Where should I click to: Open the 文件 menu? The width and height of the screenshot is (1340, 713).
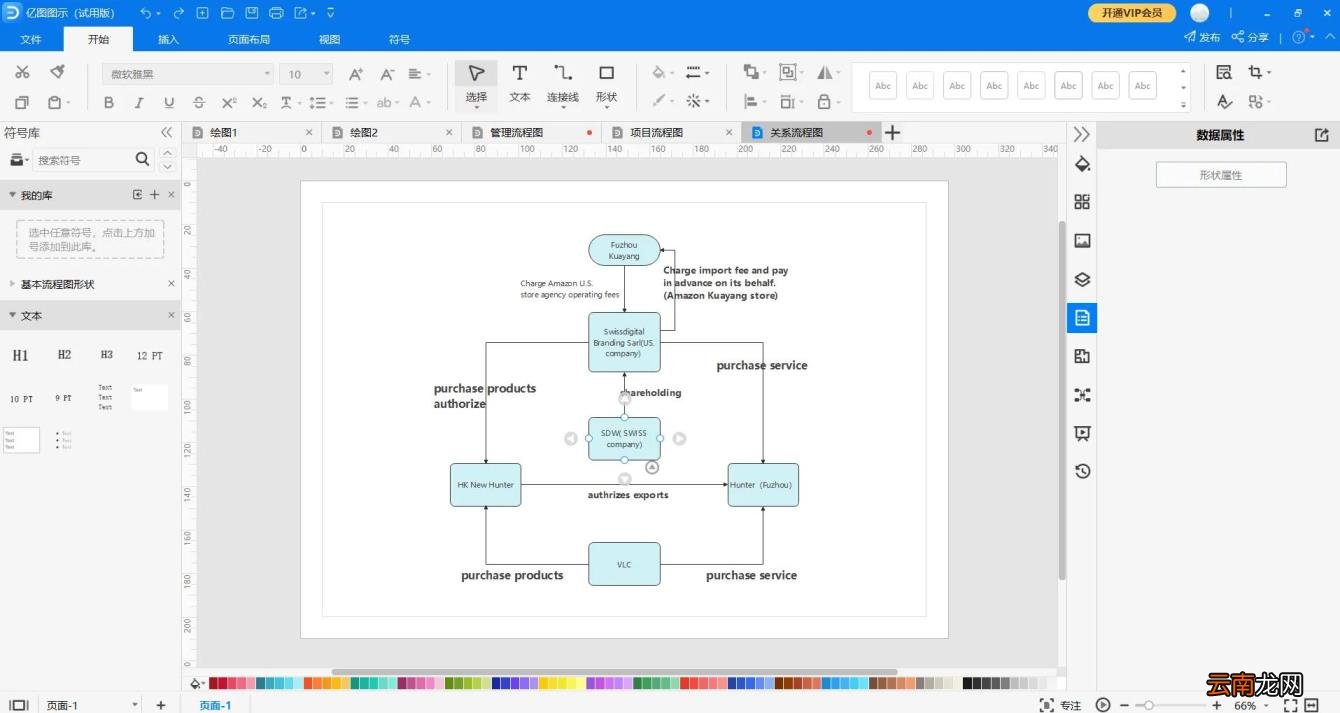(x=31, y=39)
